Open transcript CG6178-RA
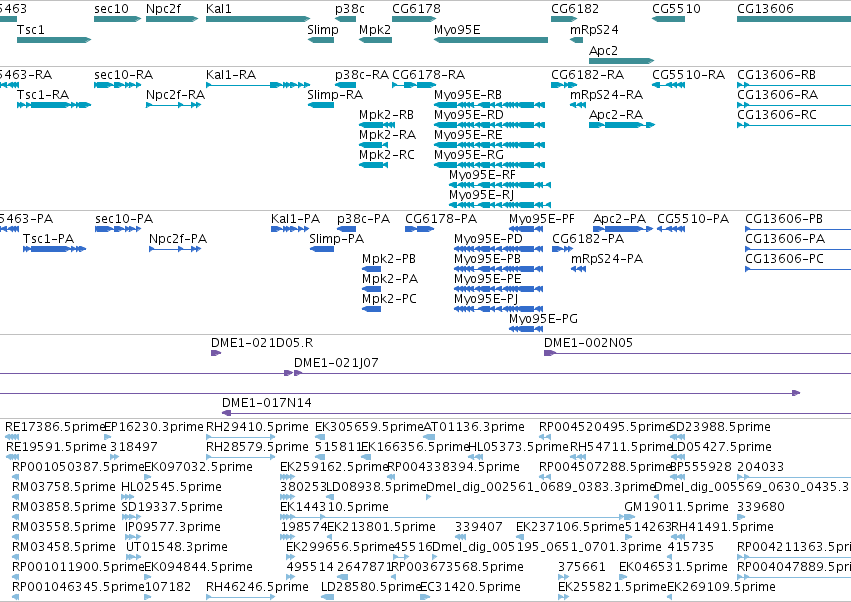The height and width of the screenshot is (602, 851). (414, 85)
